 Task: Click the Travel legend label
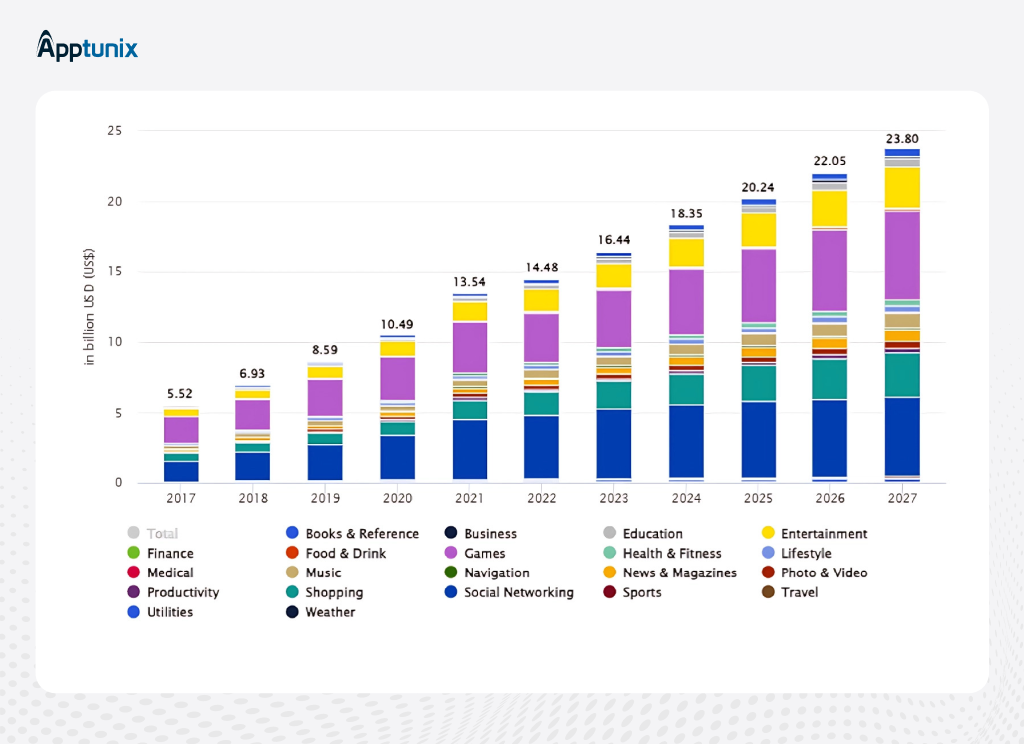coord(799,592)
